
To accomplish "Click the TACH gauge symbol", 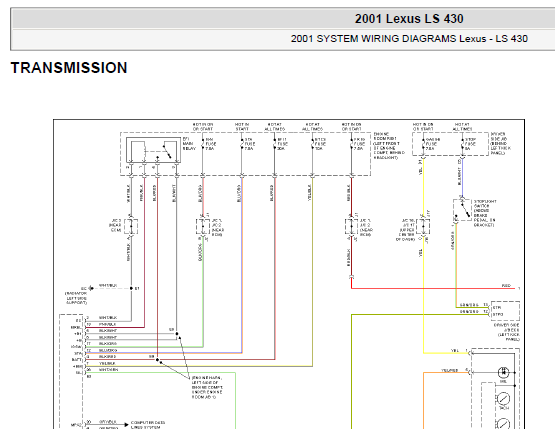I will pos(503,399).
